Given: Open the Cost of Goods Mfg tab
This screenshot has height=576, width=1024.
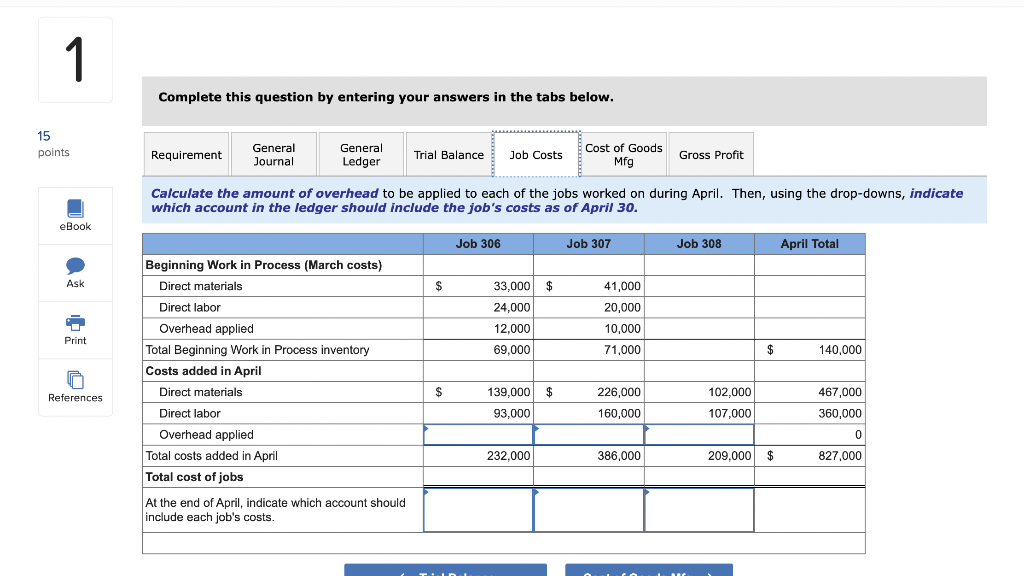Looking at the screenshot, I should (623, 154).
